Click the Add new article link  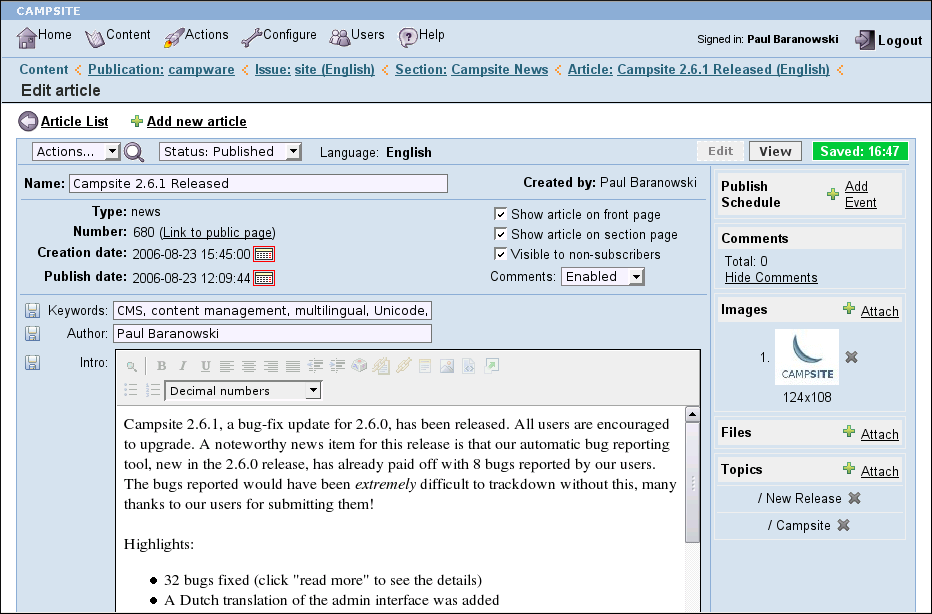tap(197, 121)
